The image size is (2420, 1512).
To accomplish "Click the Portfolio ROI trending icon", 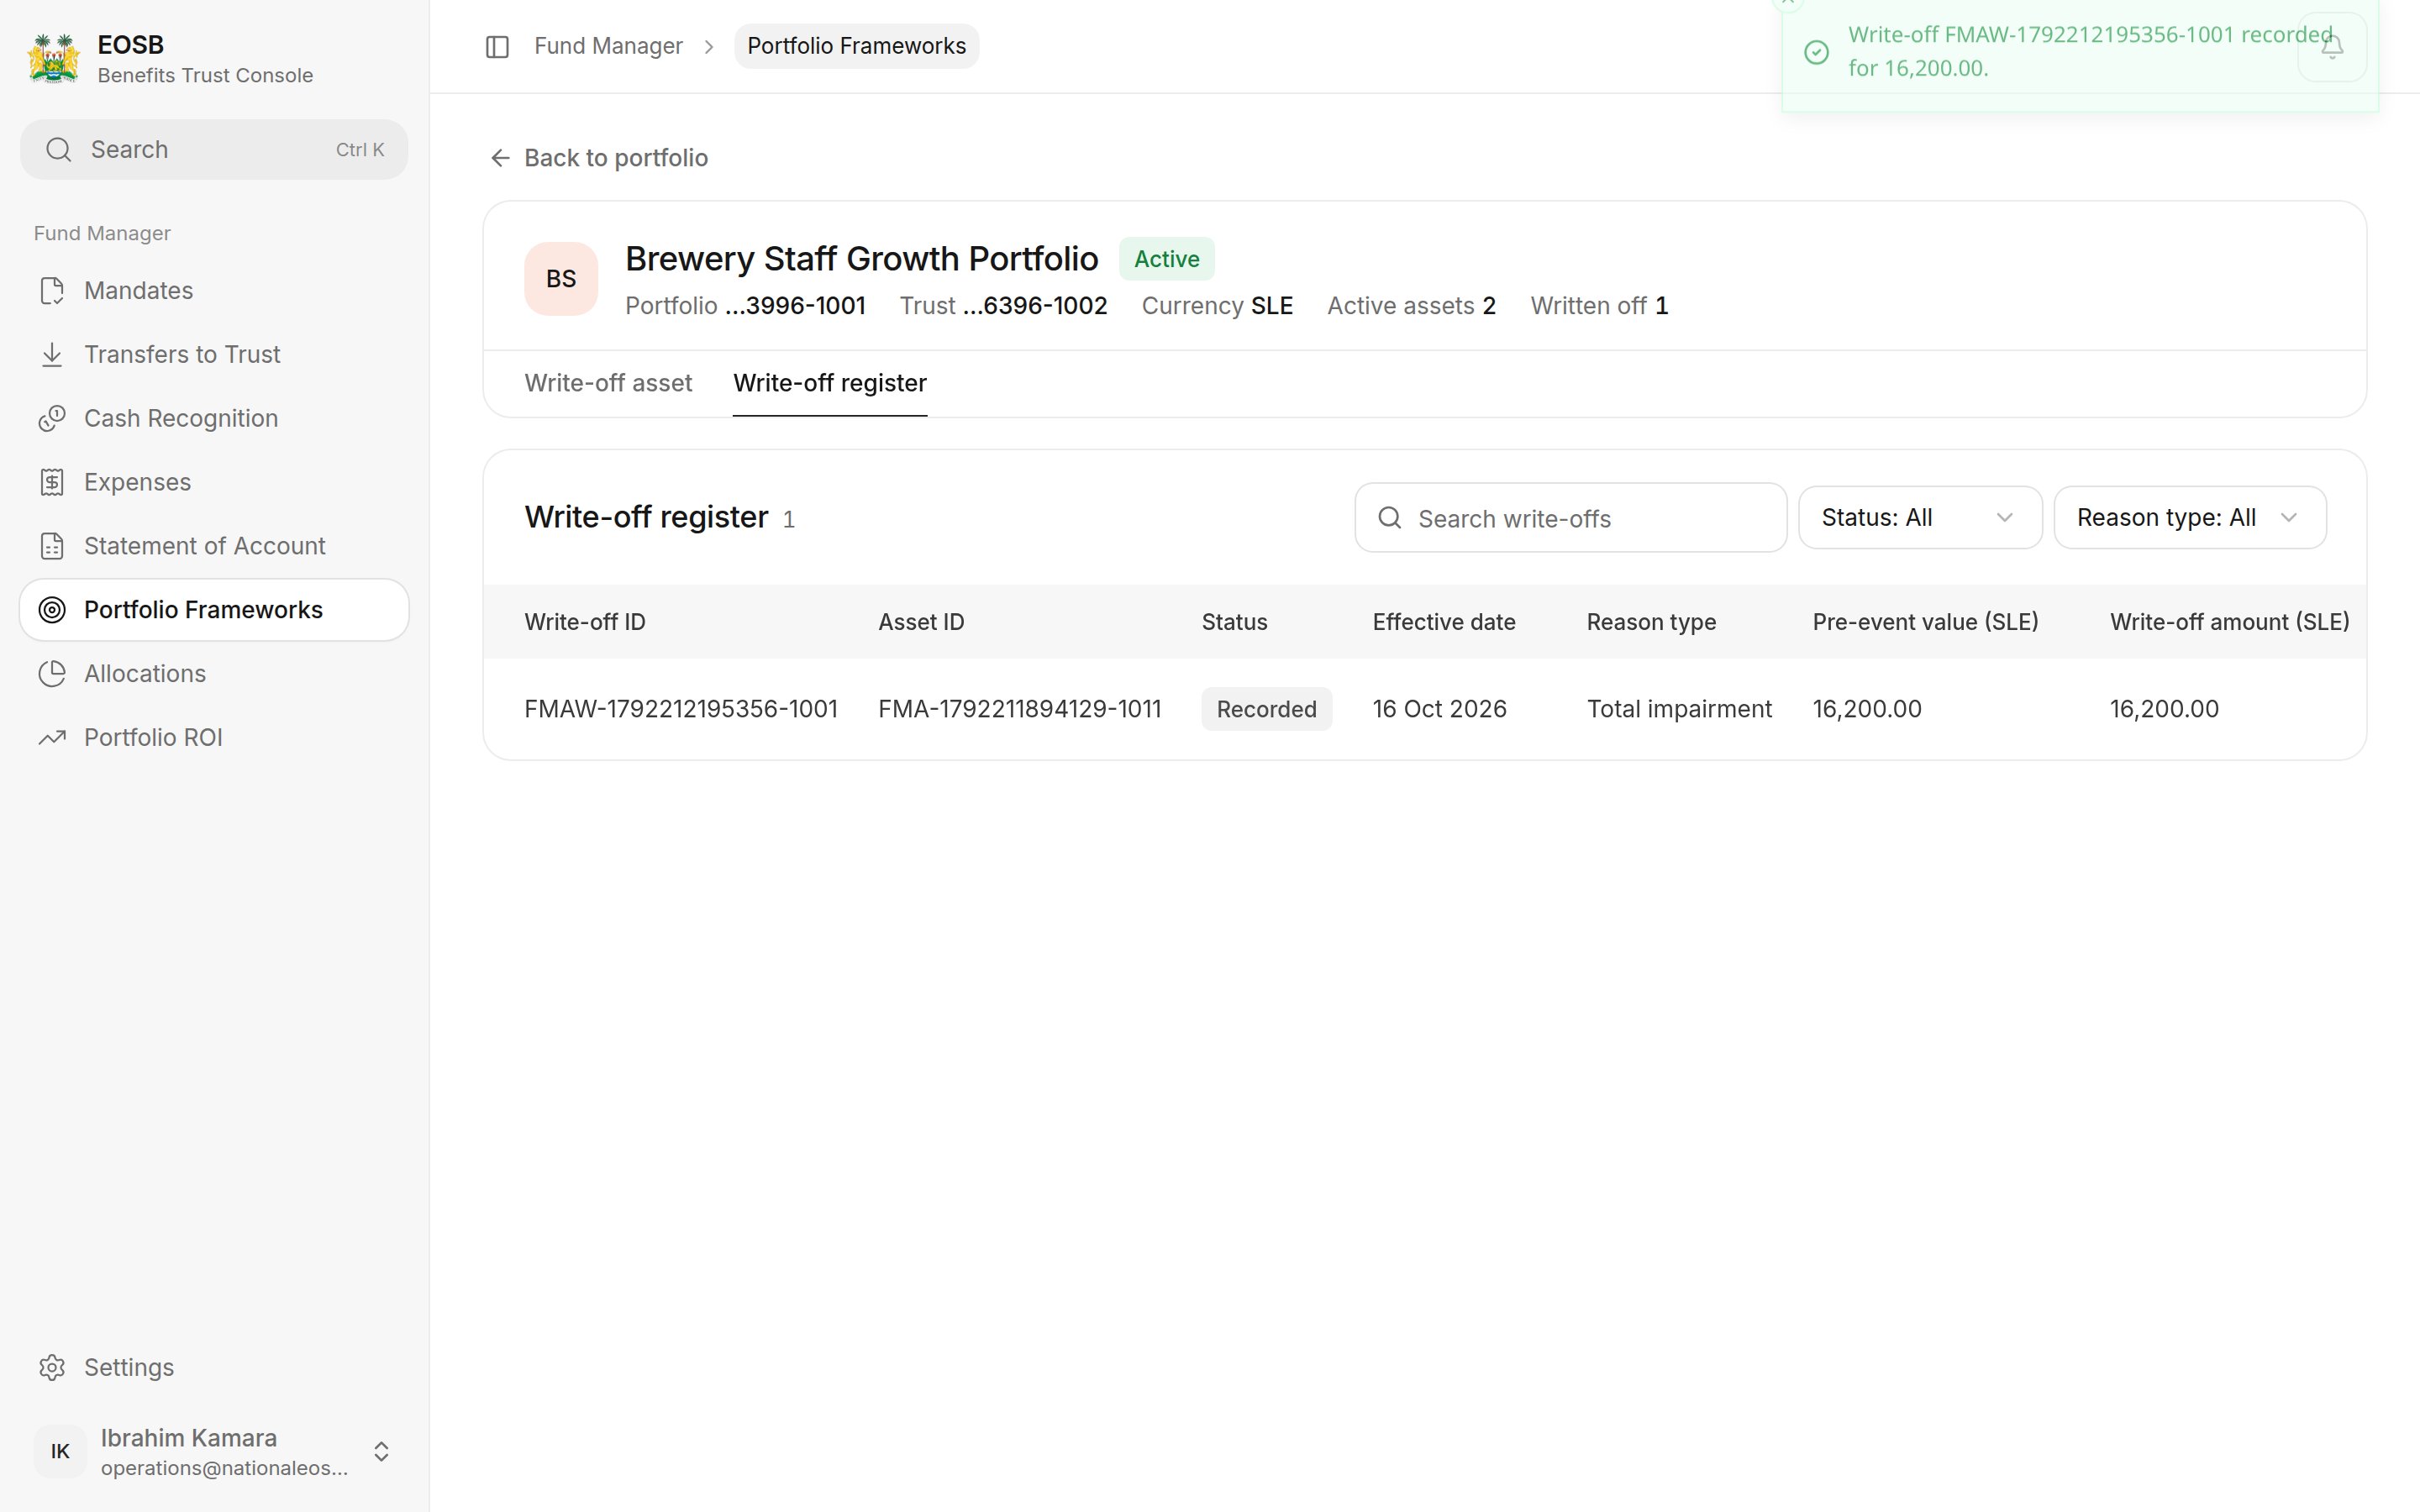I will coord(52,738).
